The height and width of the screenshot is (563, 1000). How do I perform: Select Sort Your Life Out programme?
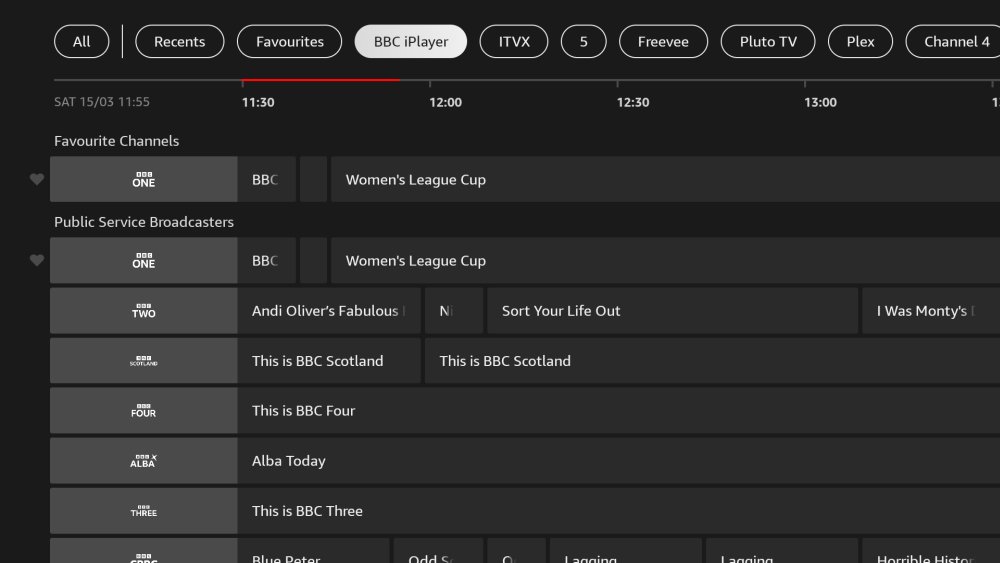tap(672, 311)
